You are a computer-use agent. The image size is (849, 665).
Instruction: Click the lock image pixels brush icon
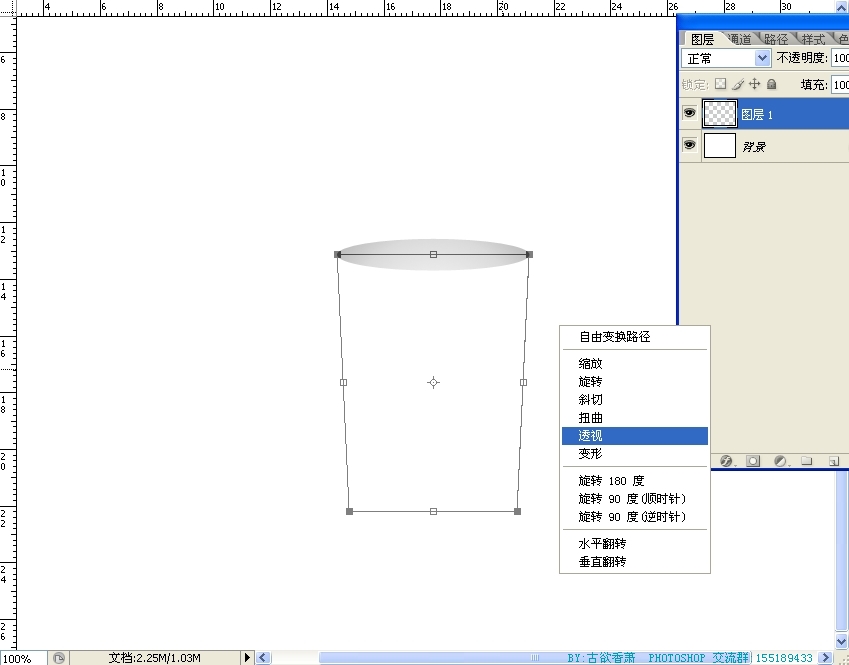pos(738,85)
